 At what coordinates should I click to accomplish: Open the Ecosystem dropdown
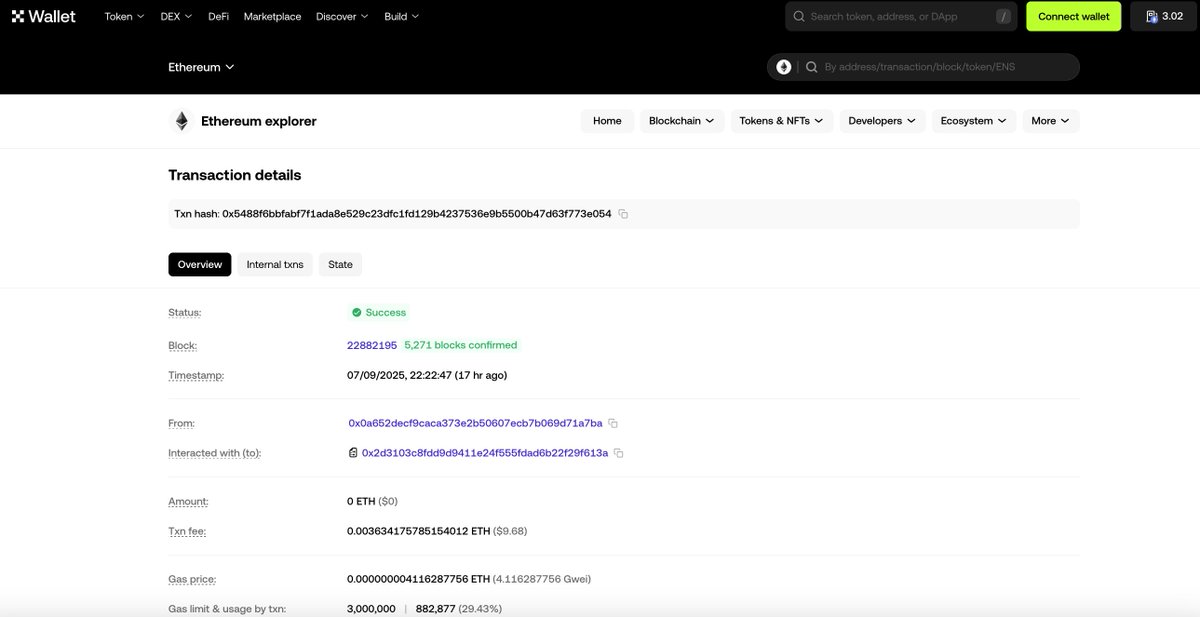point(974,121)
